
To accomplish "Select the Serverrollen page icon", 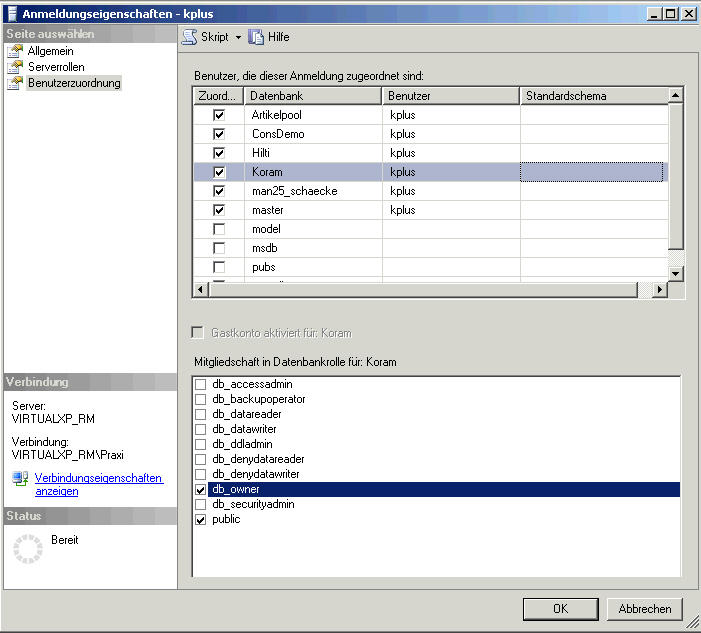I will 16,67.
